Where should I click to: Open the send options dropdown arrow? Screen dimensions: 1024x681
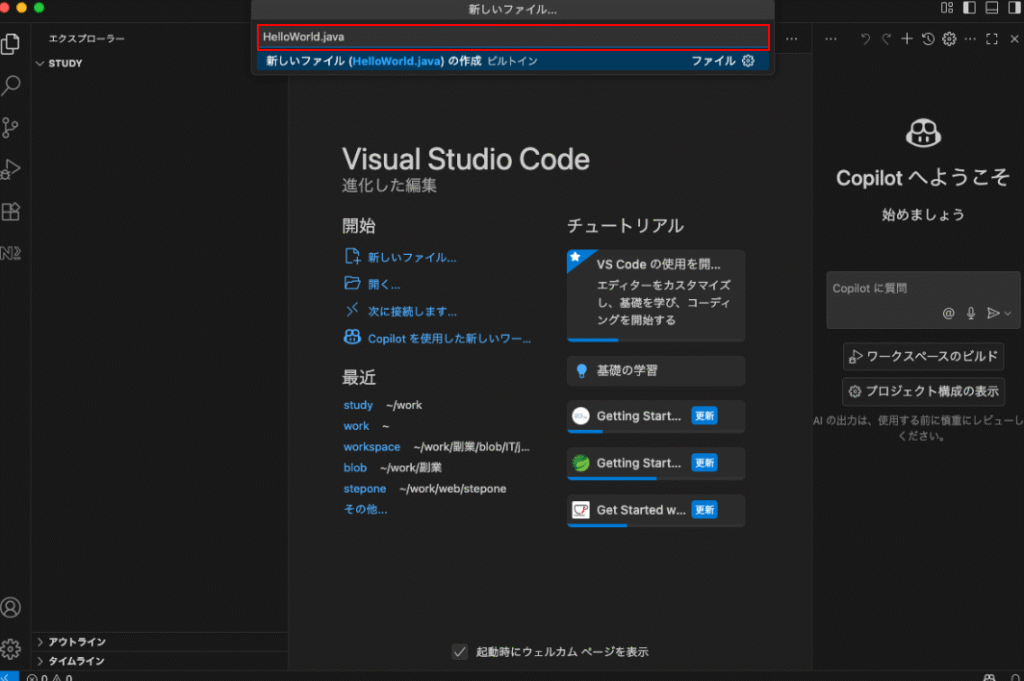[x=1008, y=314]
